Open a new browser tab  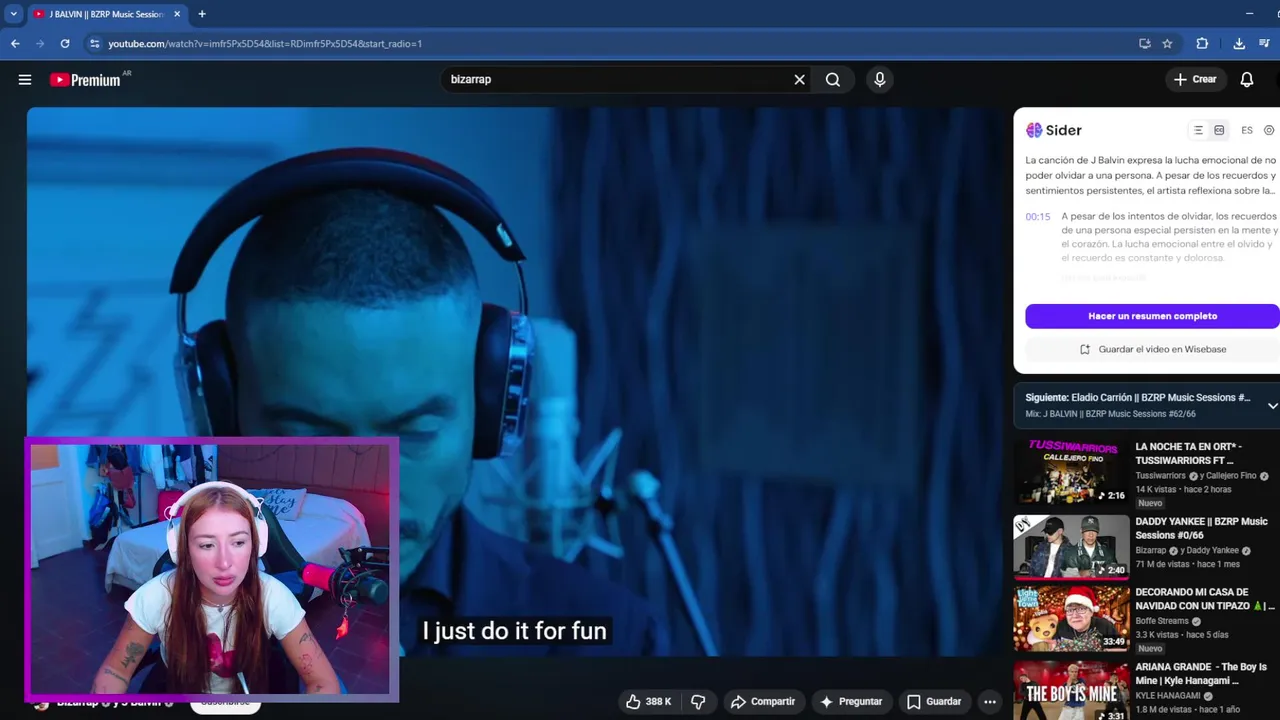pyautogui.click(x=202, y=14)
